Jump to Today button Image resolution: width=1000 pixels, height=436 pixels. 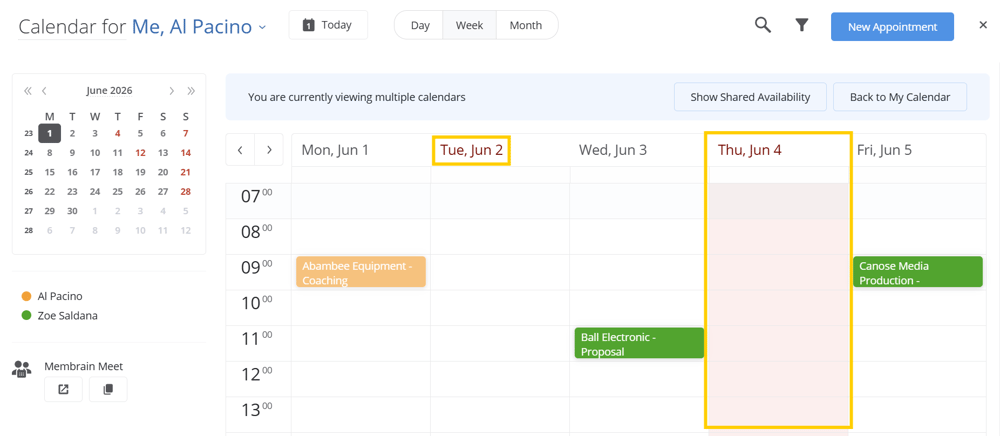tap(328, 25)
